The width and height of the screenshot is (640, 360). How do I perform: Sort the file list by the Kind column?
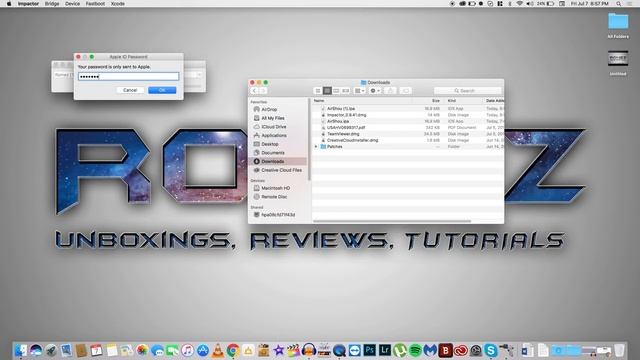click(452, 100)
